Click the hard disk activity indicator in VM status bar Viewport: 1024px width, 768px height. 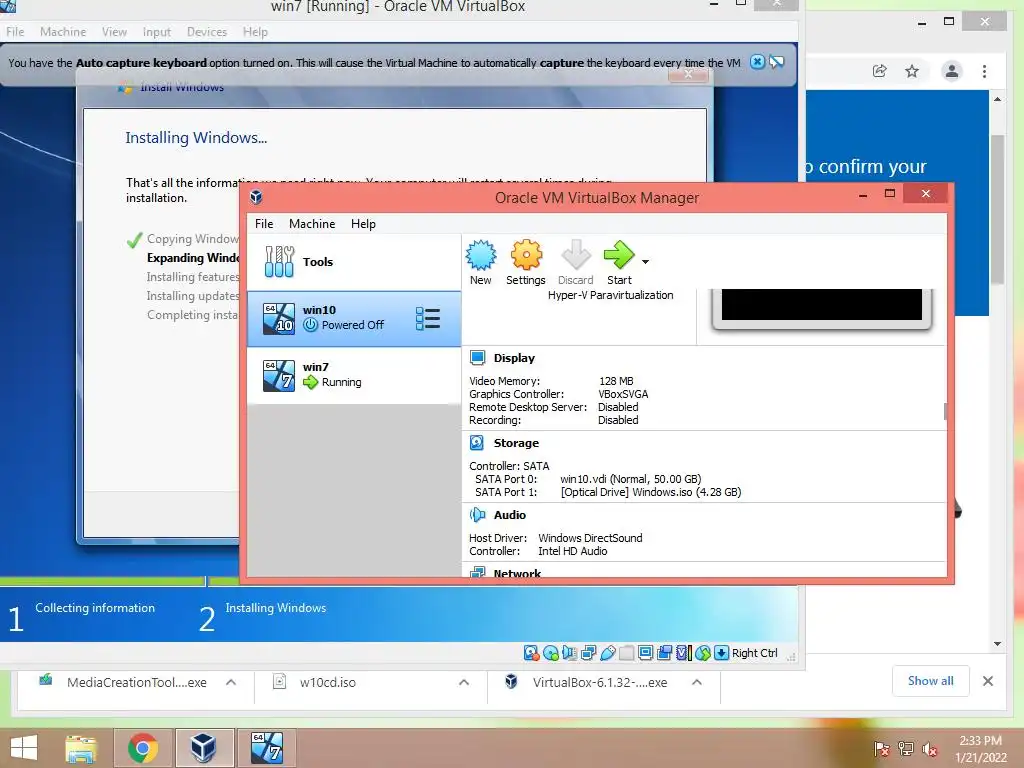[531, 653]
